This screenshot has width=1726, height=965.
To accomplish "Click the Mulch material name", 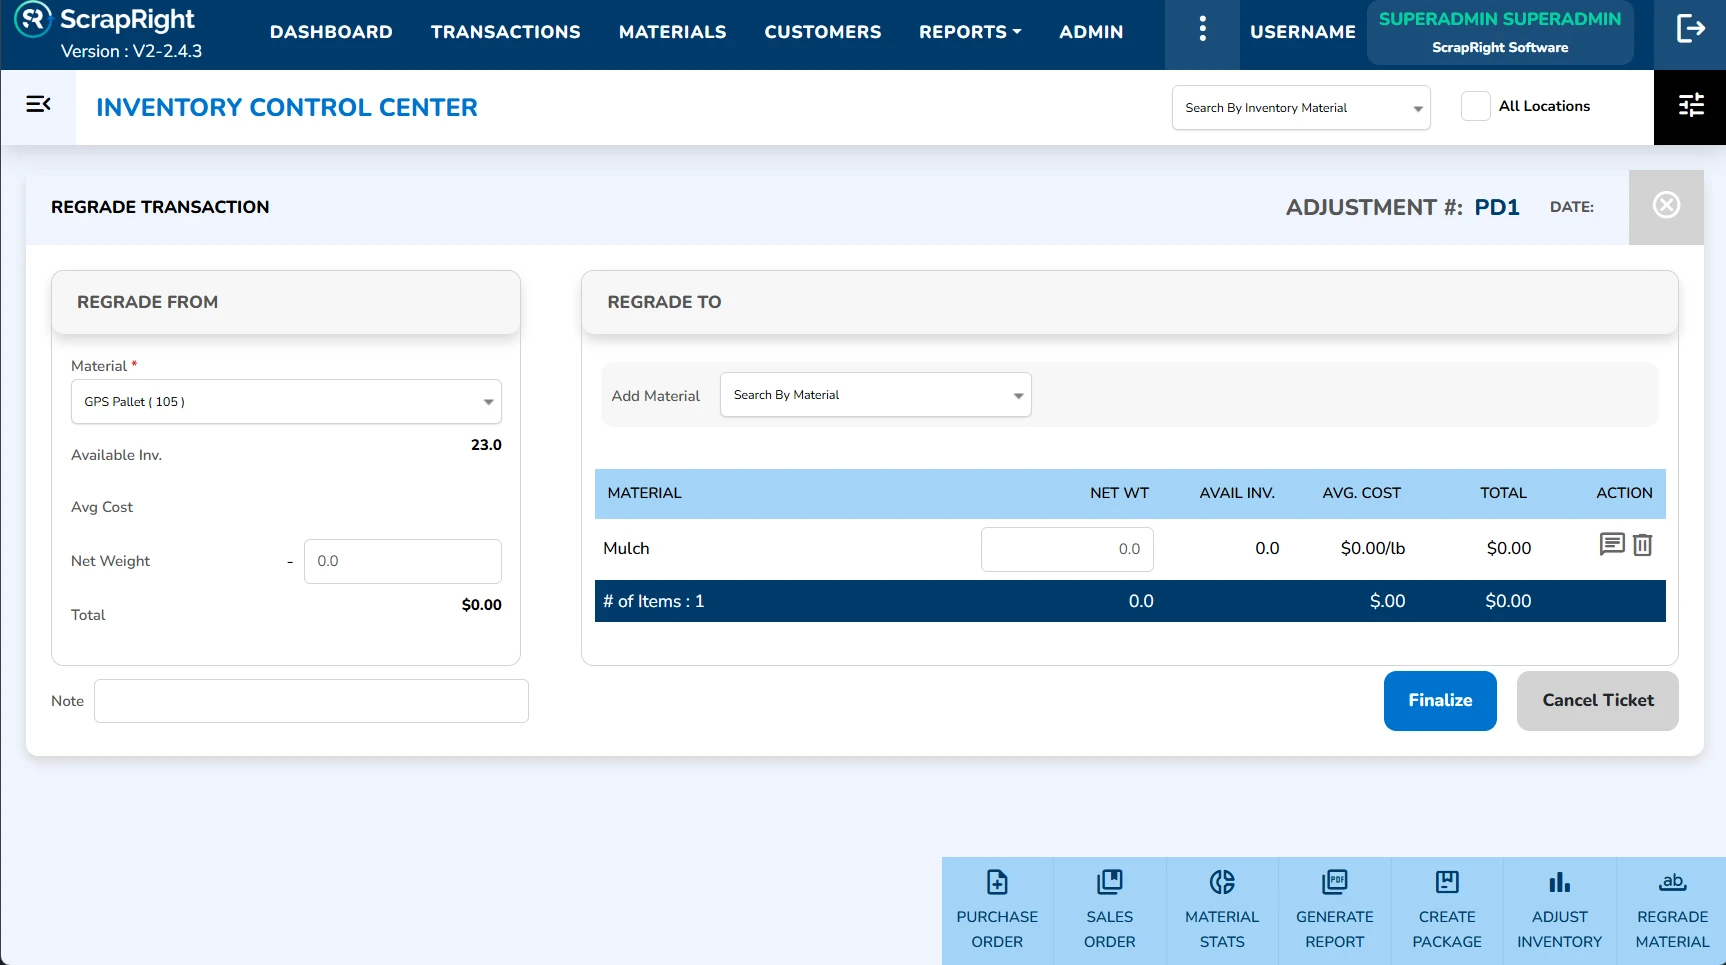I will [x=626, y=548].
